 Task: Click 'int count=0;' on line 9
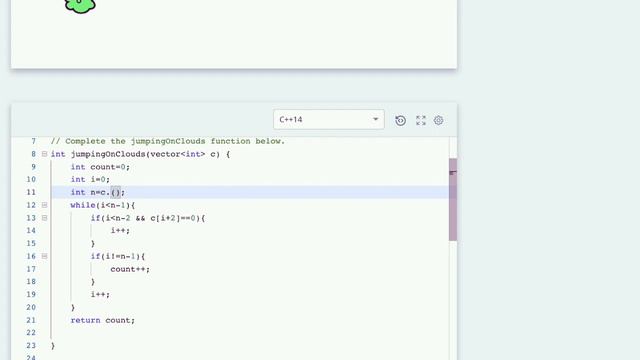coord(100,167)
